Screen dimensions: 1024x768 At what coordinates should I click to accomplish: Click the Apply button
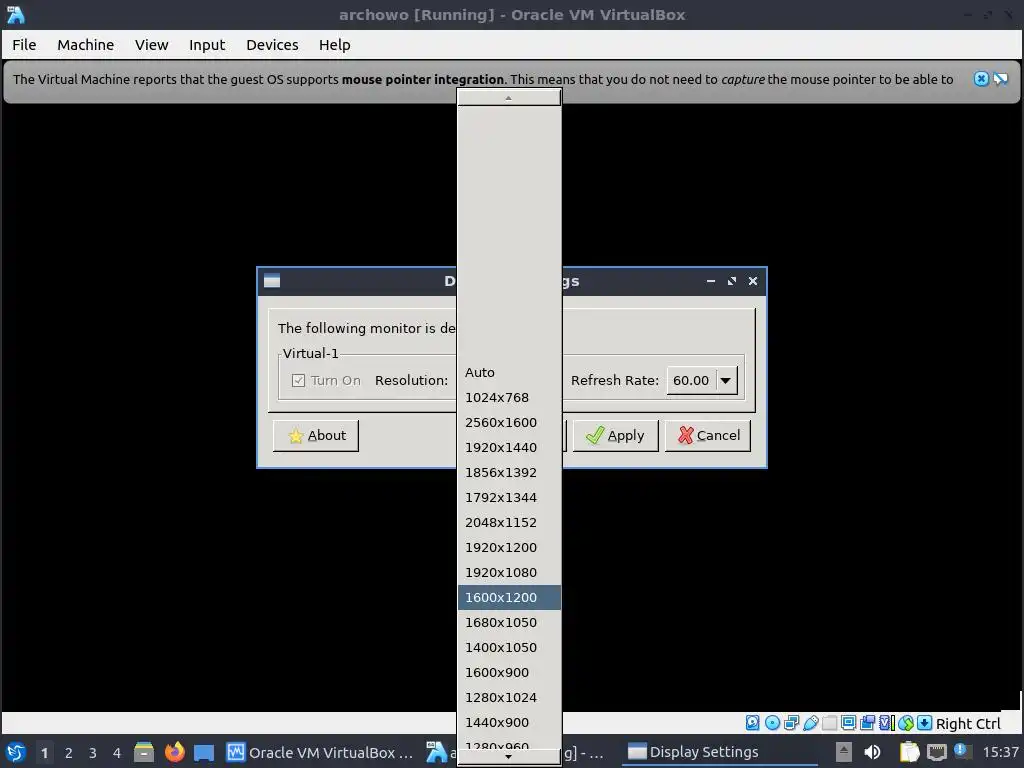point(615,435)
